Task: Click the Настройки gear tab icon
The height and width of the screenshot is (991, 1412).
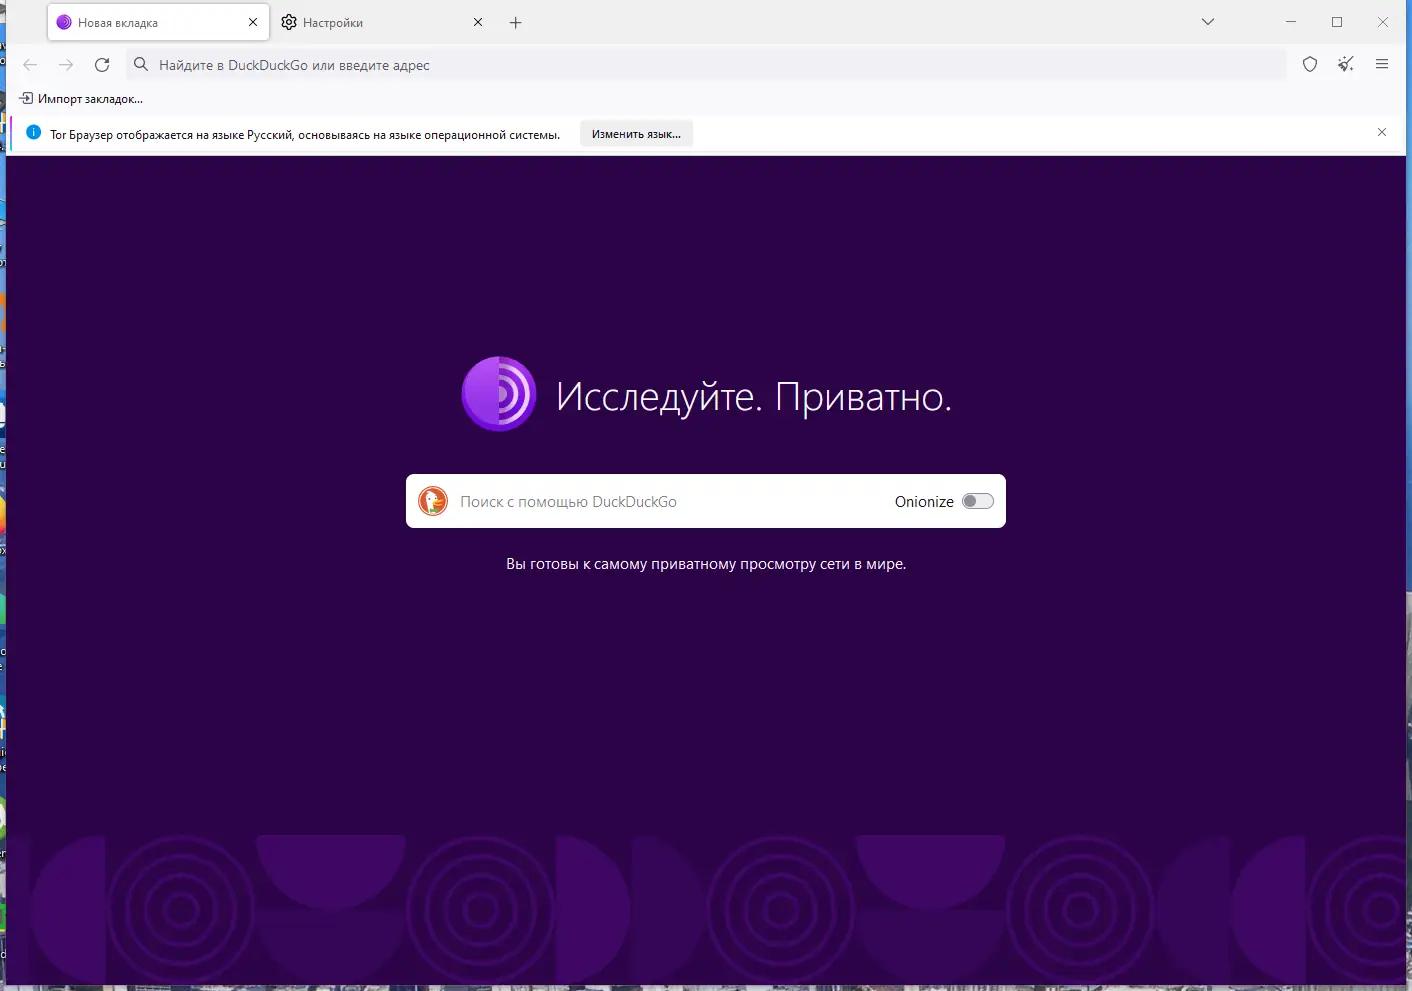Action: [x=289, y=22]
